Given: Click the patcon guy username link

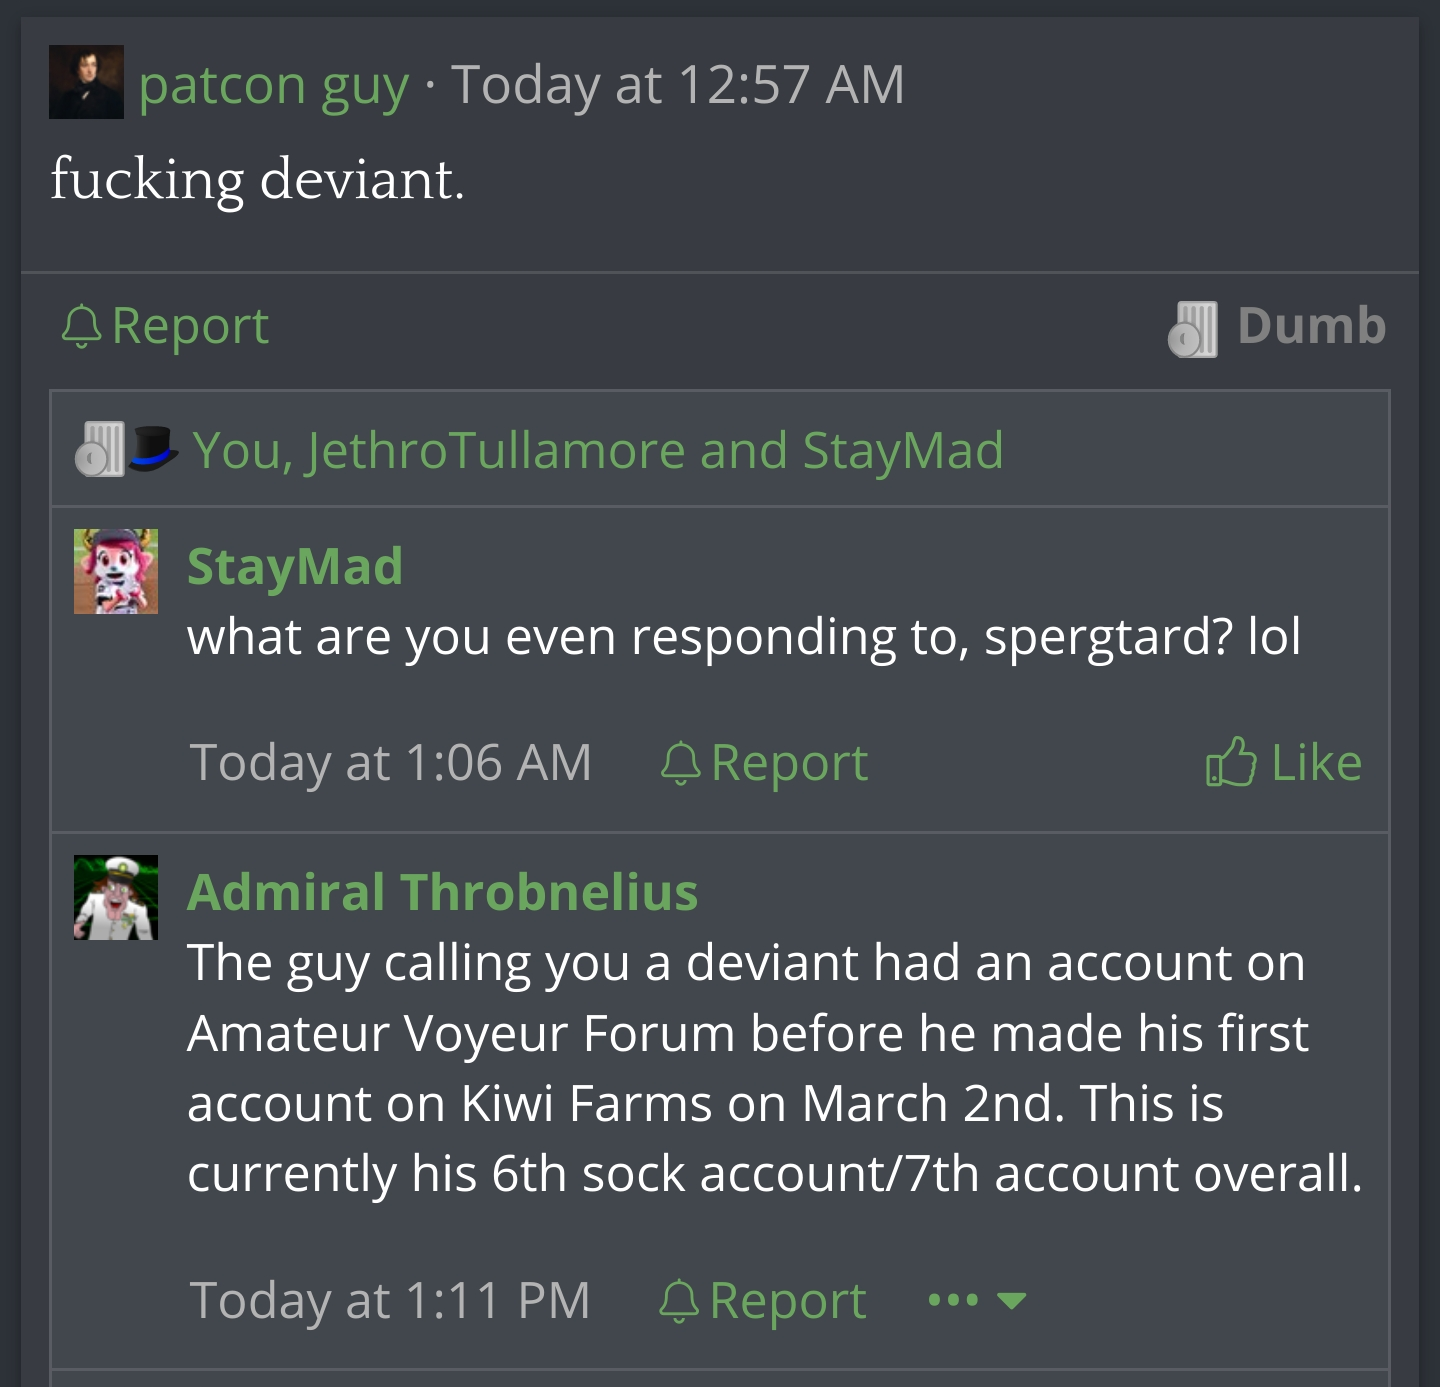Looking at the screenshot, I should coord(273,84).
